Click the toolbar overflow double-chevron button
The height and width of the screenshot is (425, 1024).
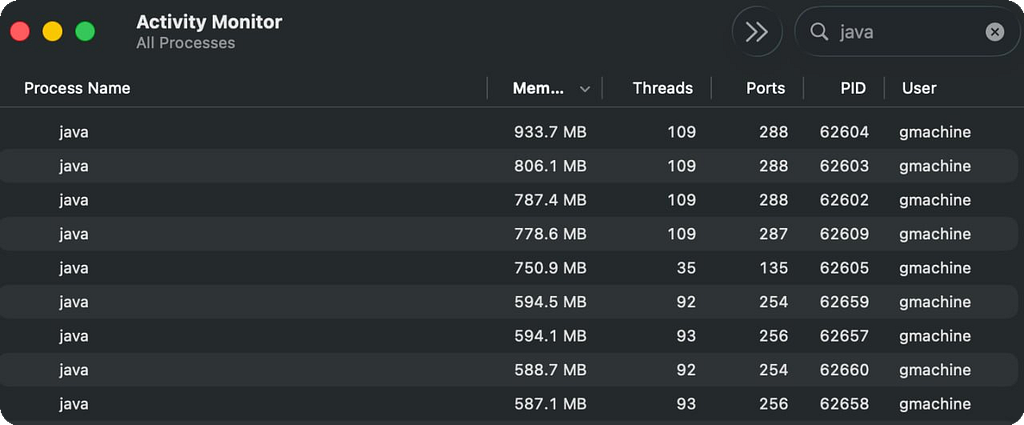[757, 32]
